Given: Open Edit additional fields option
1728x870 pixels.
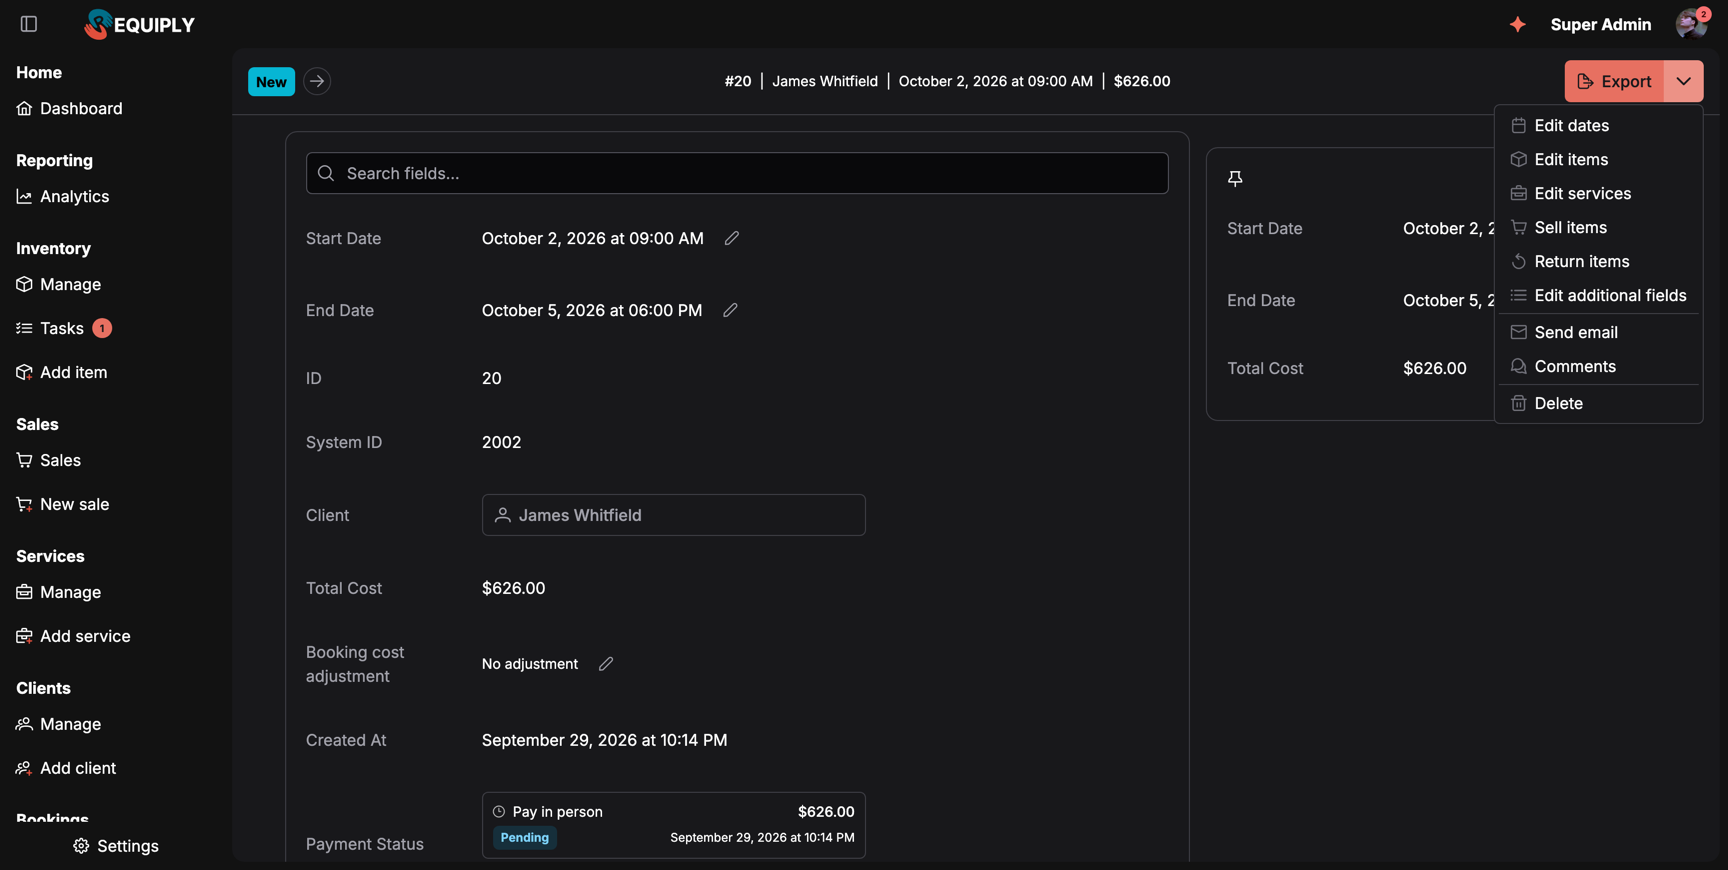Looking at the screenshot, I should [1599, 295].
